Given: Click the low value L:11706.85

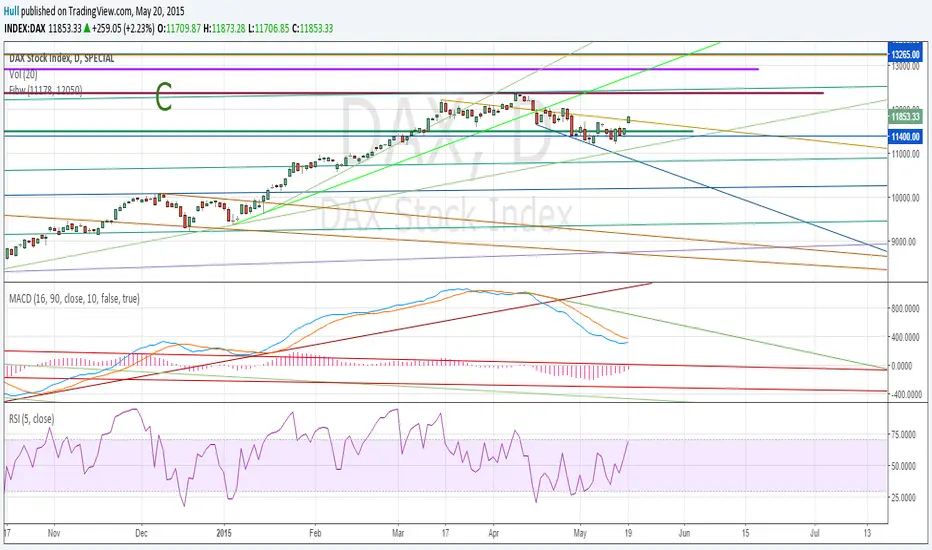Looking at the screenshot, I should pos(269,28).
